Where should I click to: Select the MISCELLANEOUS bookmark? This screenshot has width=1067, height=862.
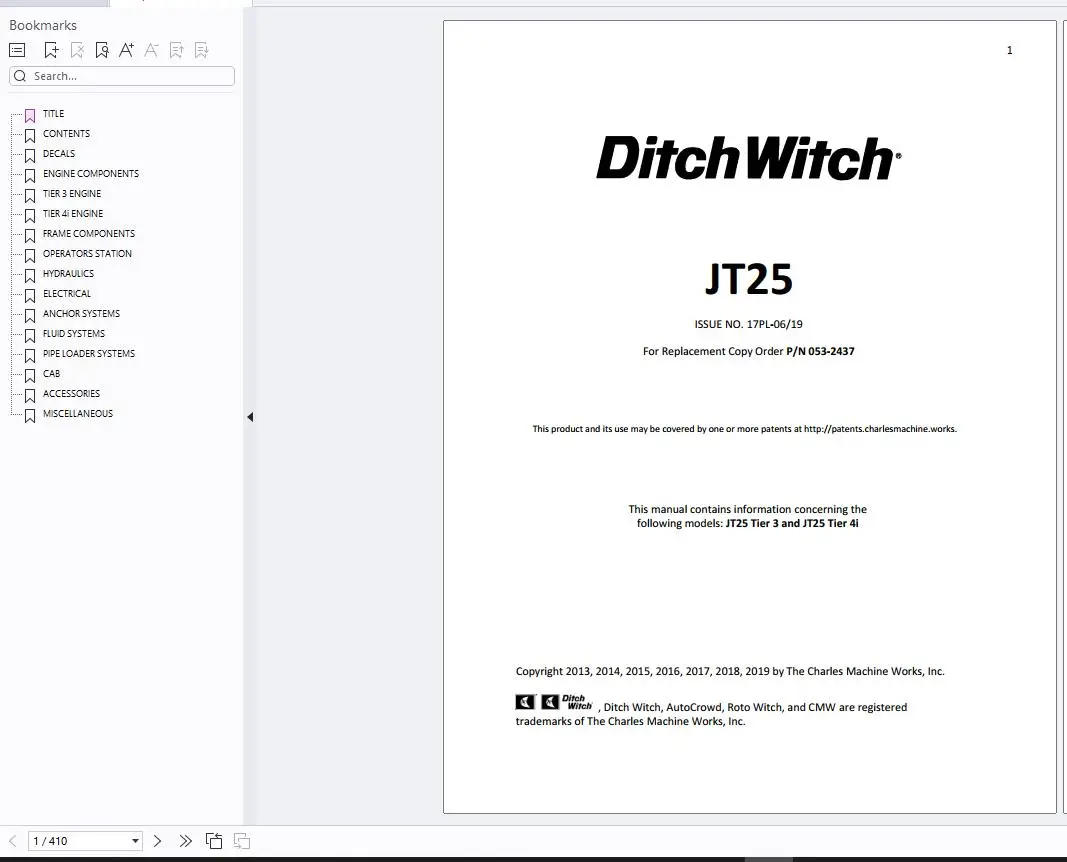[77, 413]
